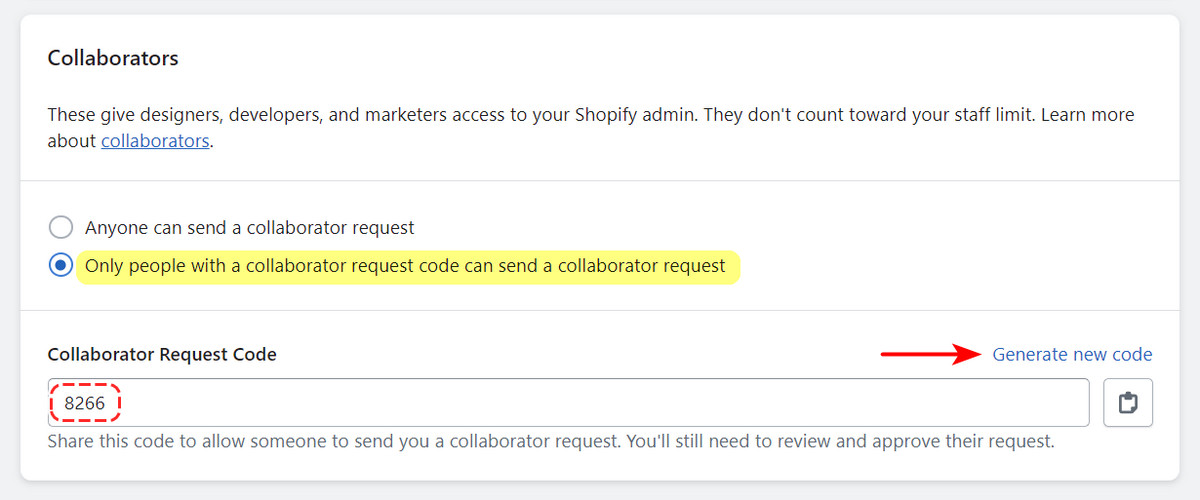Click the 'Learn more about' text
1200x500 pixels.
pos(1088,114)
